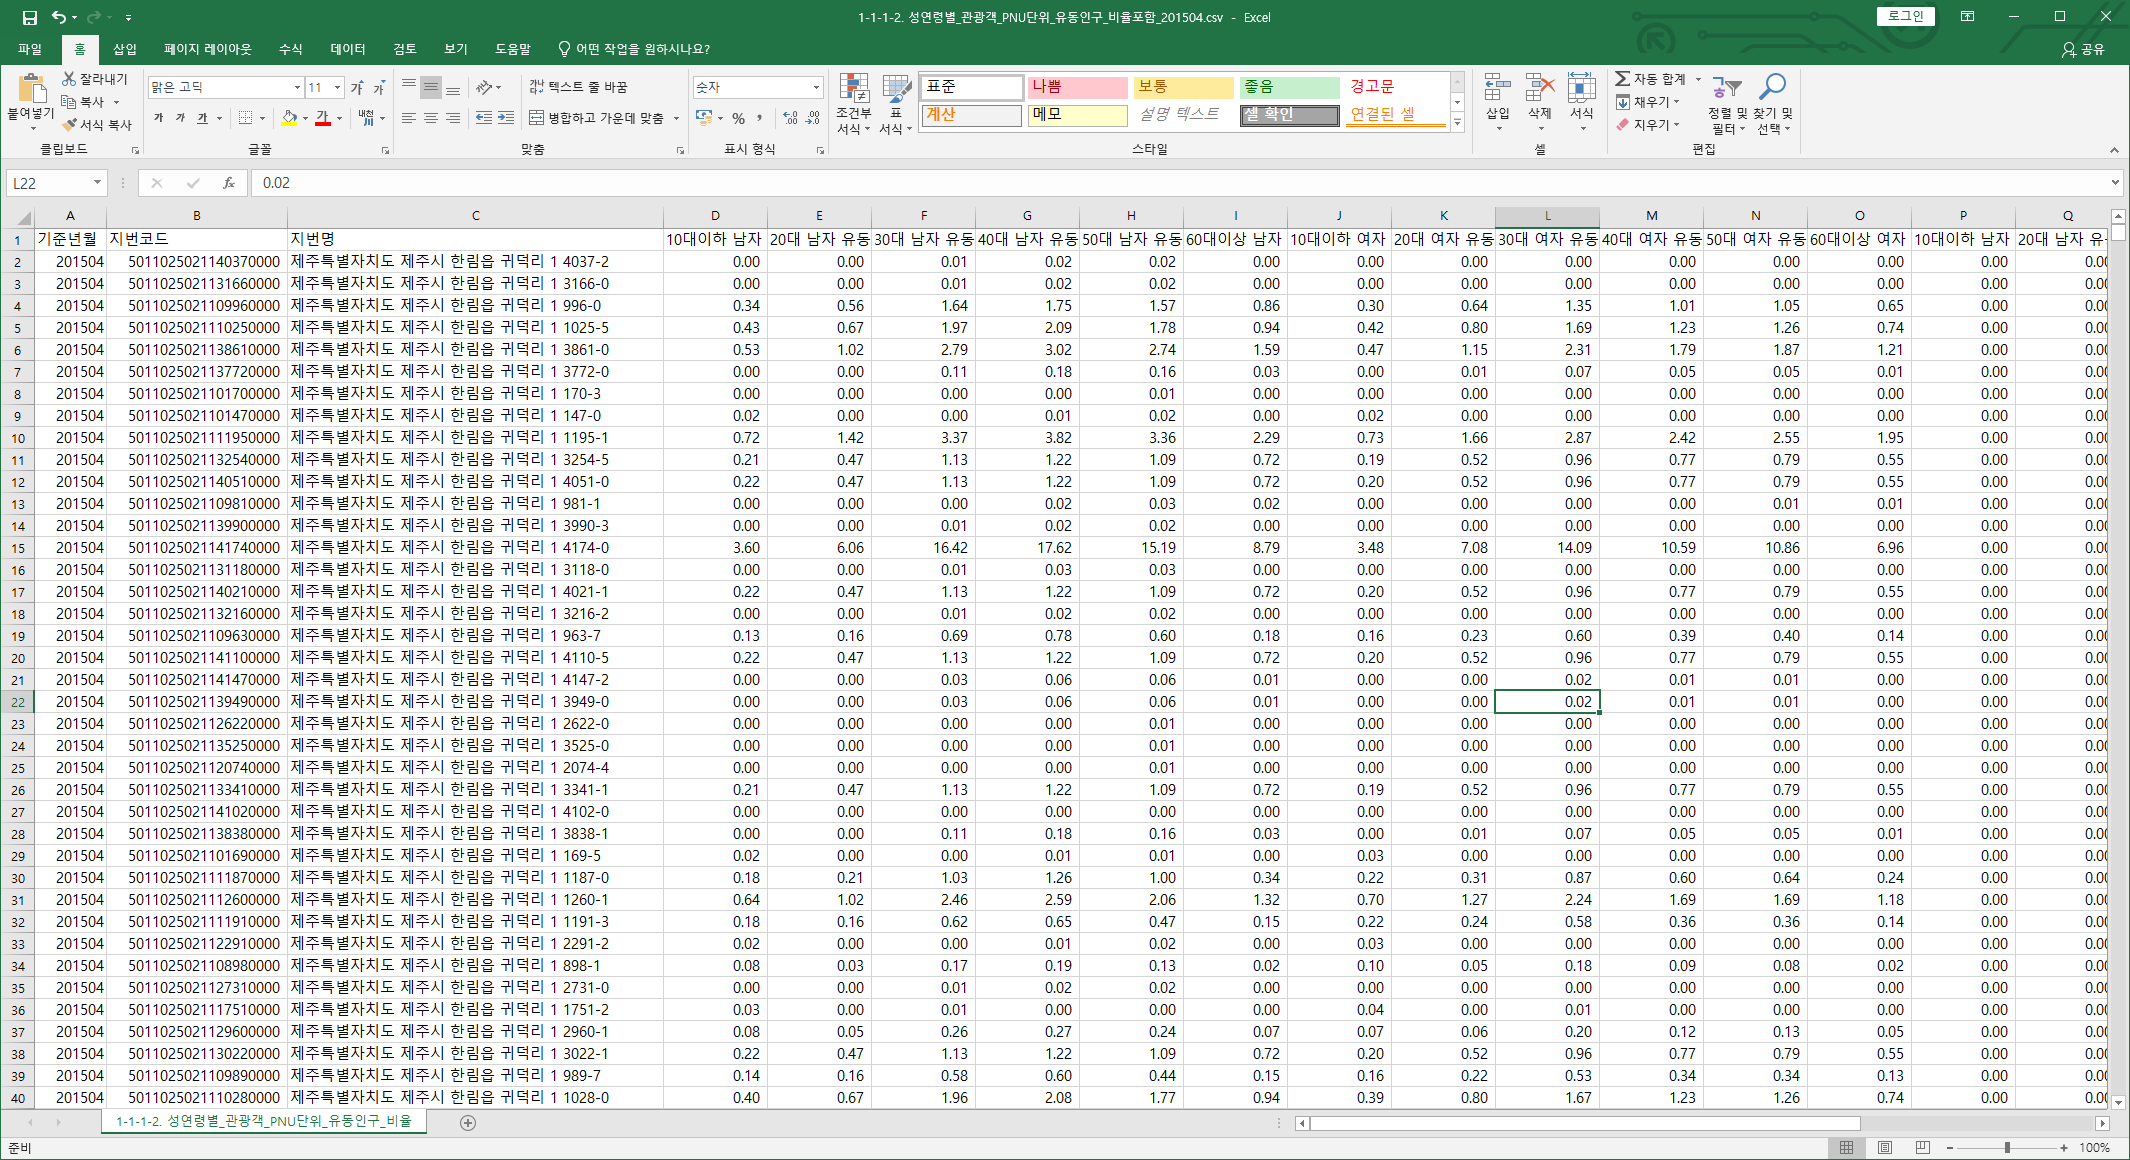Viewport: 2130px width, 1160px height.
Task: Expand the number format (숫자) combo box
Action: pyautogui.click(x=816, y=88)
